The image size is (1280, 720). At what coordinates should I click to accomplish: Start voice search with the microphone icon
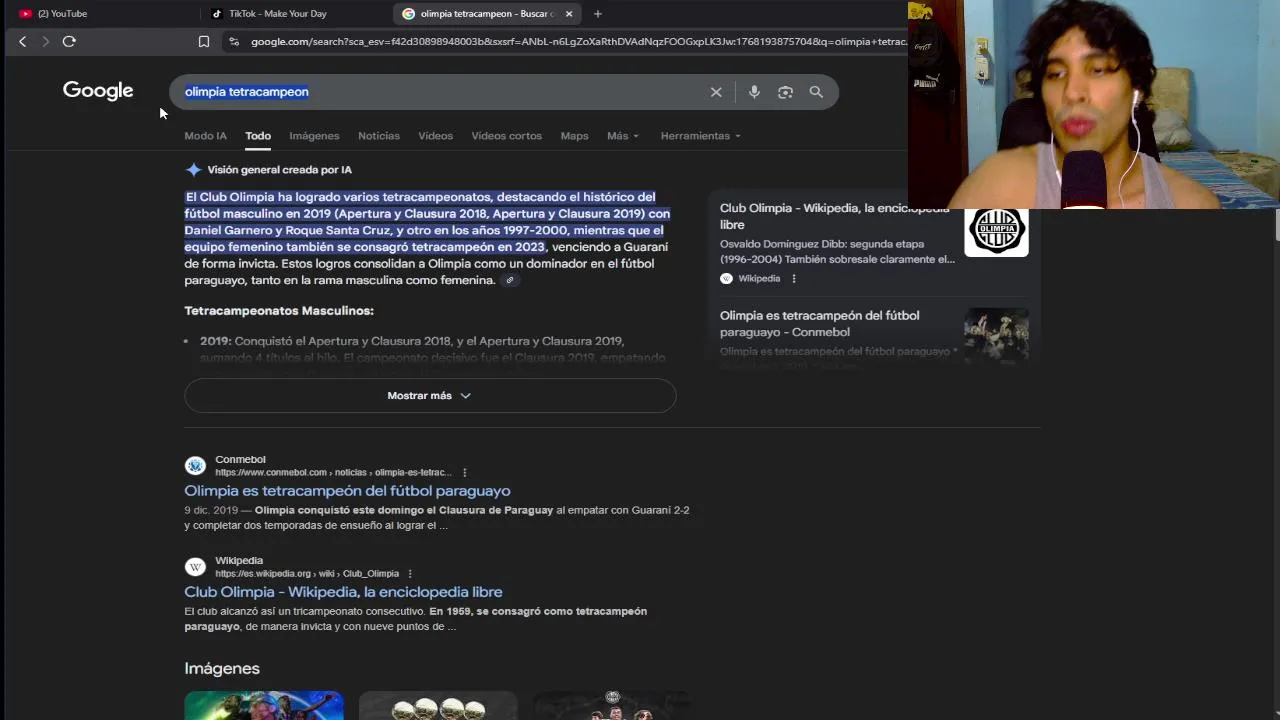(754, 92)
